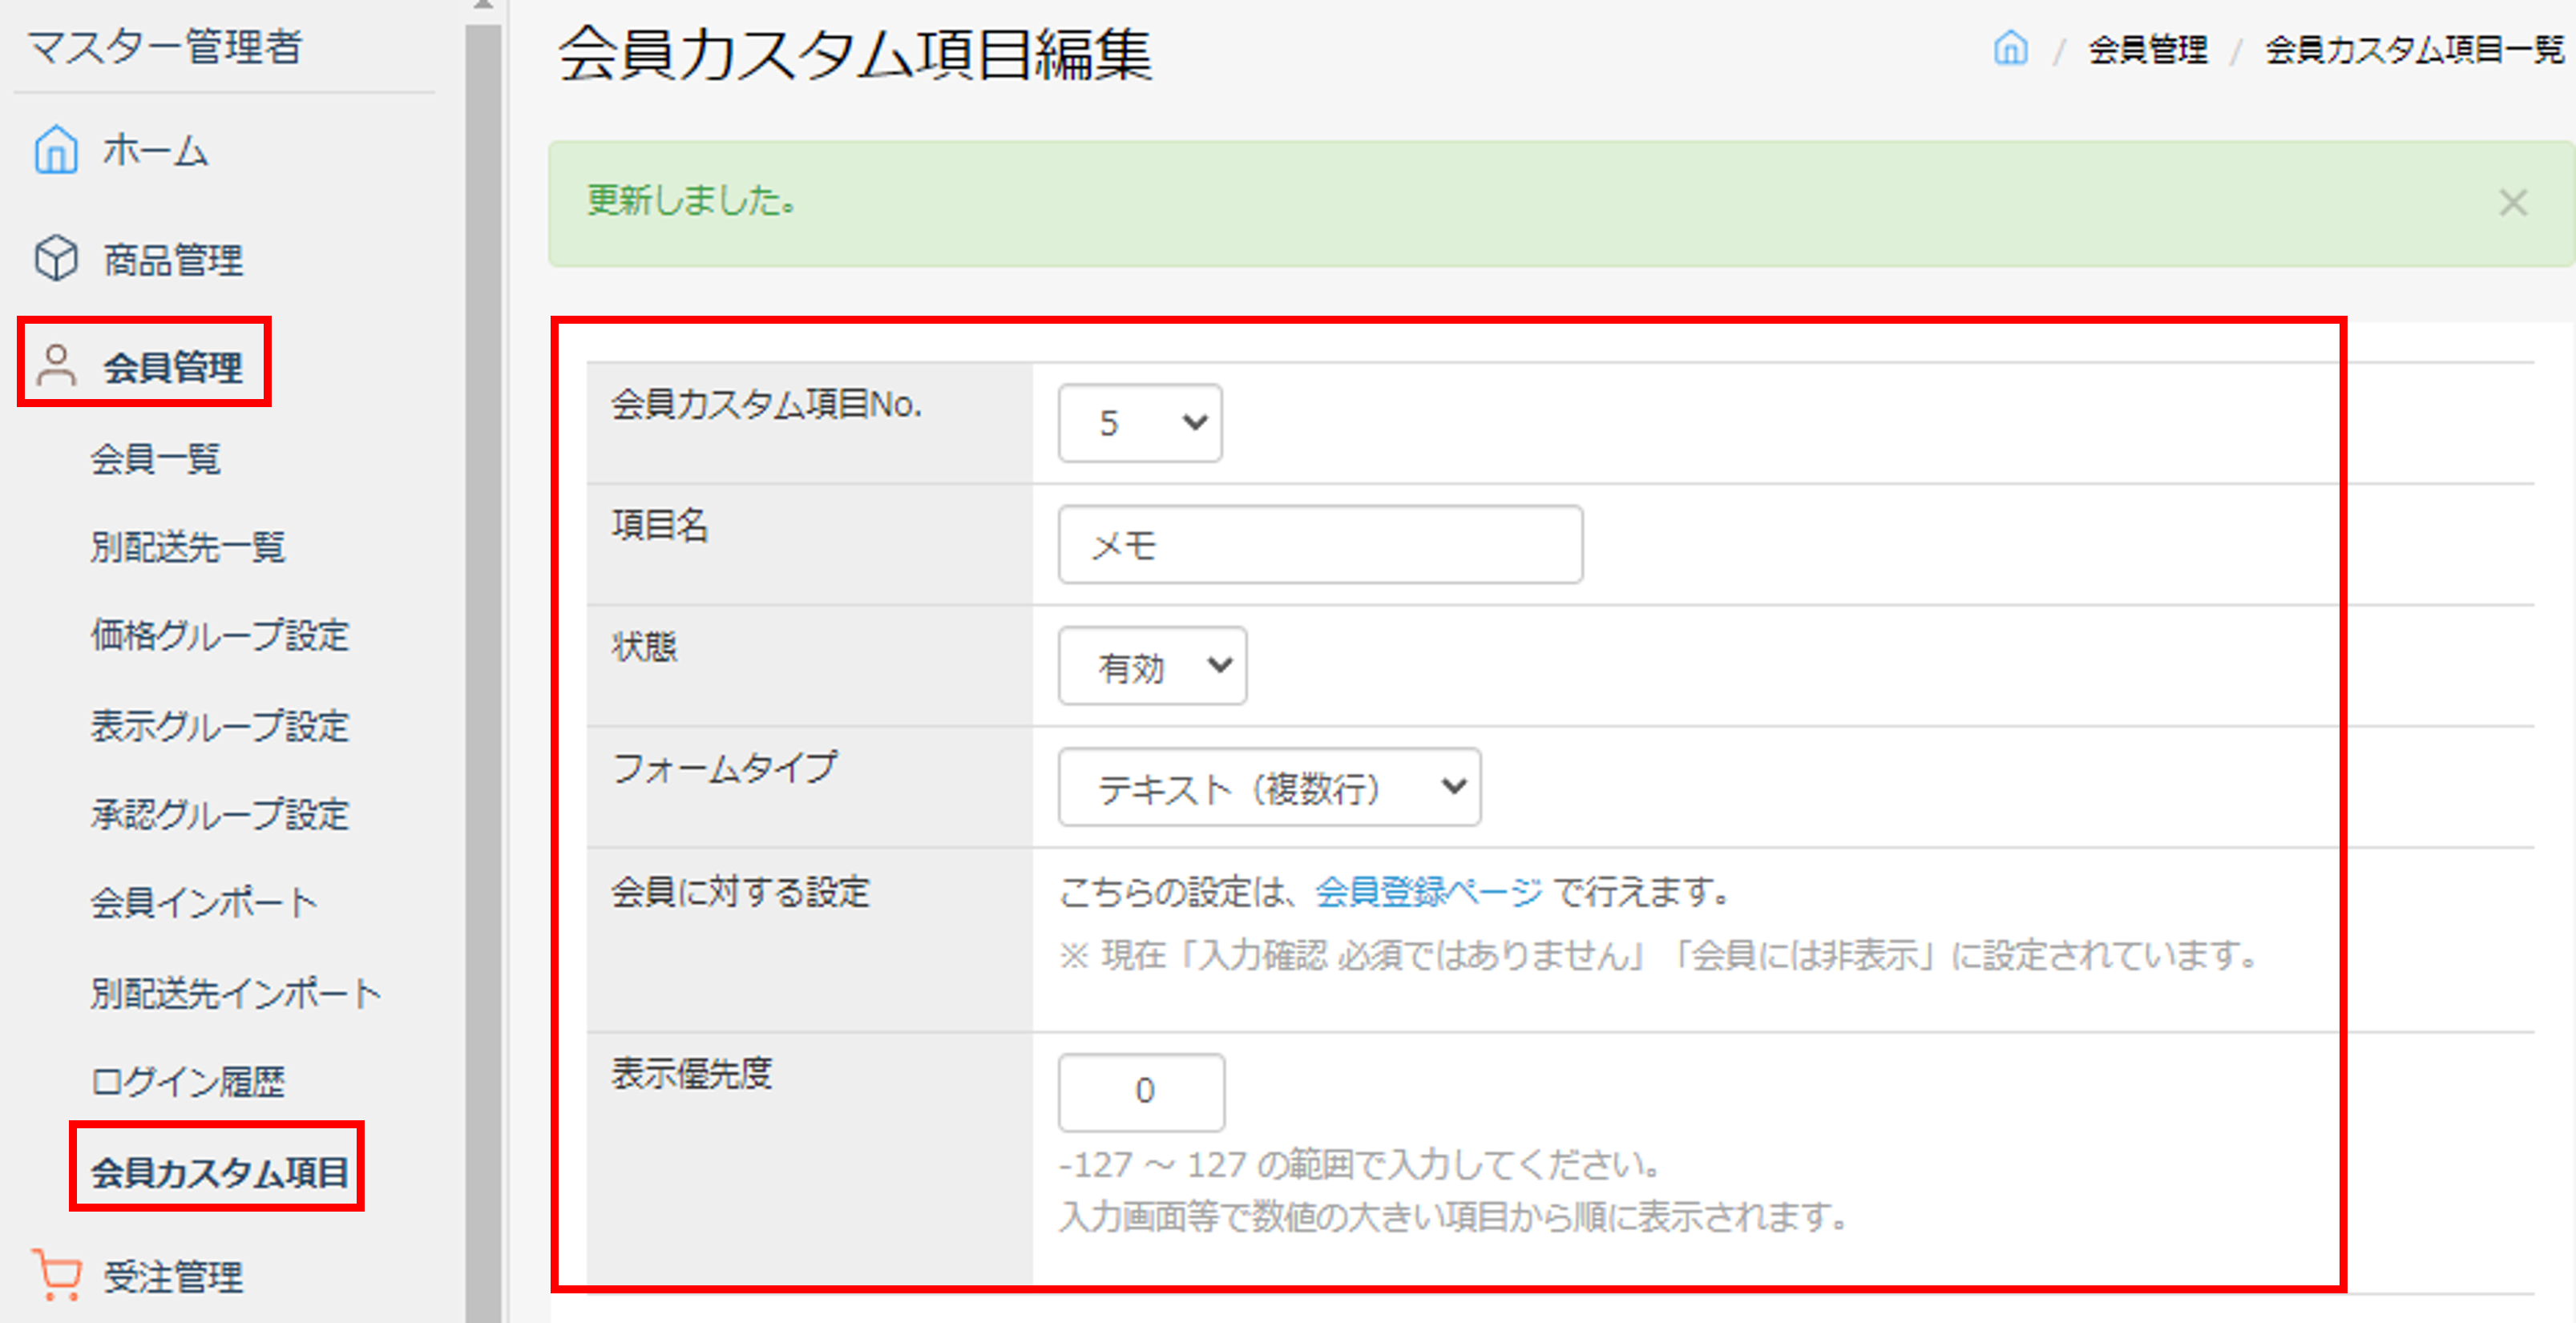Go to 会員カスタム項目一覧 in the breadcrumb
The width and height of the screenshot is (2576, 1323).
(2414, 49)
